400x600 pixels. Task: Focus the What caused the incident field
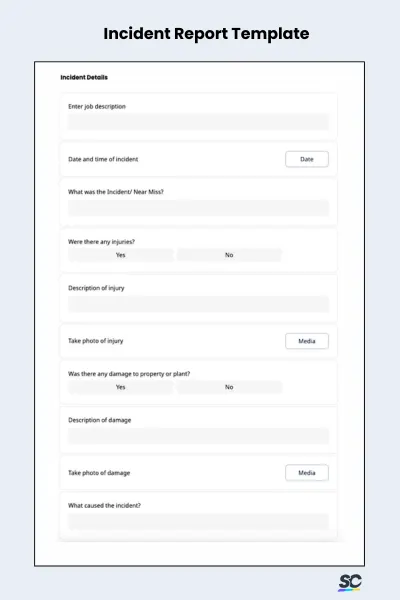[x=198, y=522]
